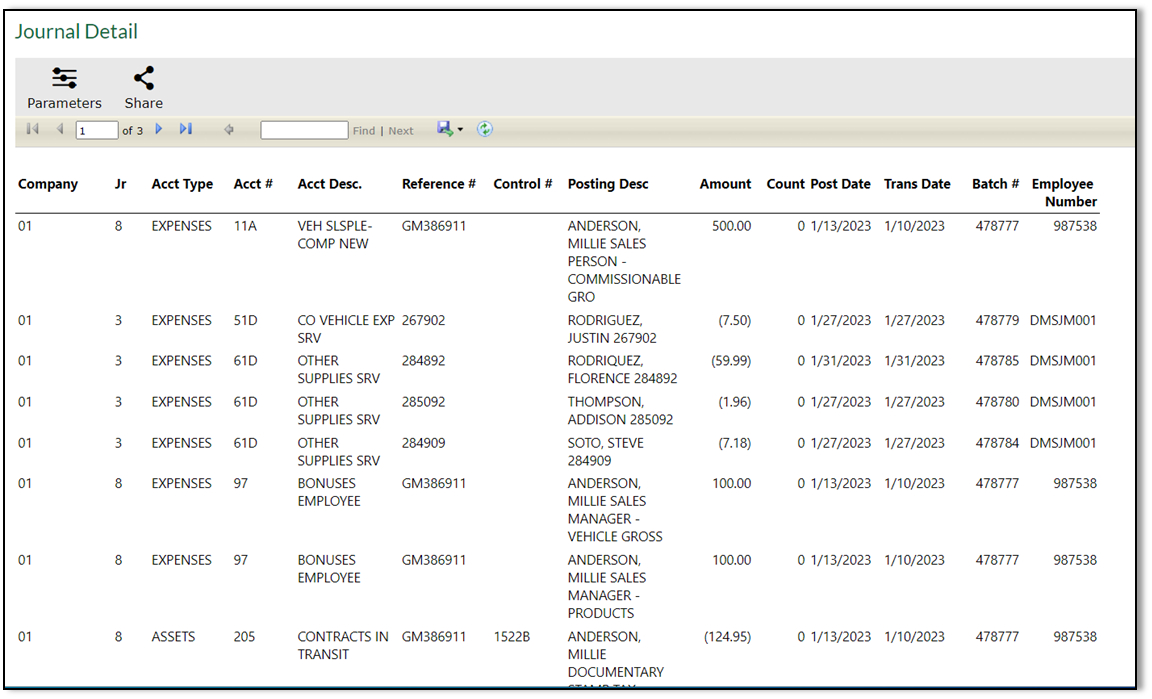Go to the last report page
This screenshot has height=699, width=1152.
pyautogui.click(x=185, y=129)
